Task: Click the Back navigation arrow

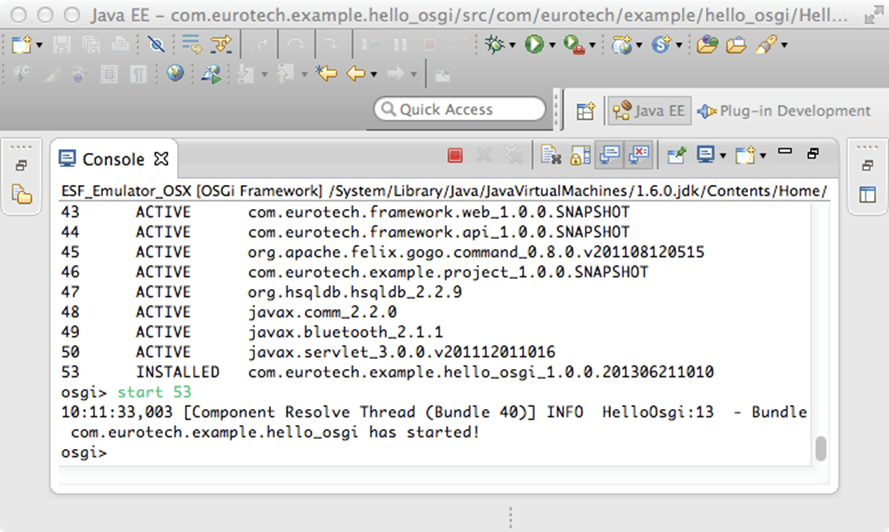Action: [355, 73]
